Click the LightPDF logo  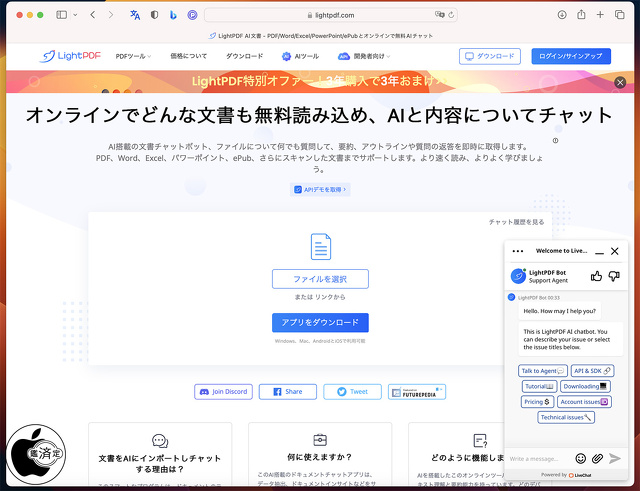70,56
